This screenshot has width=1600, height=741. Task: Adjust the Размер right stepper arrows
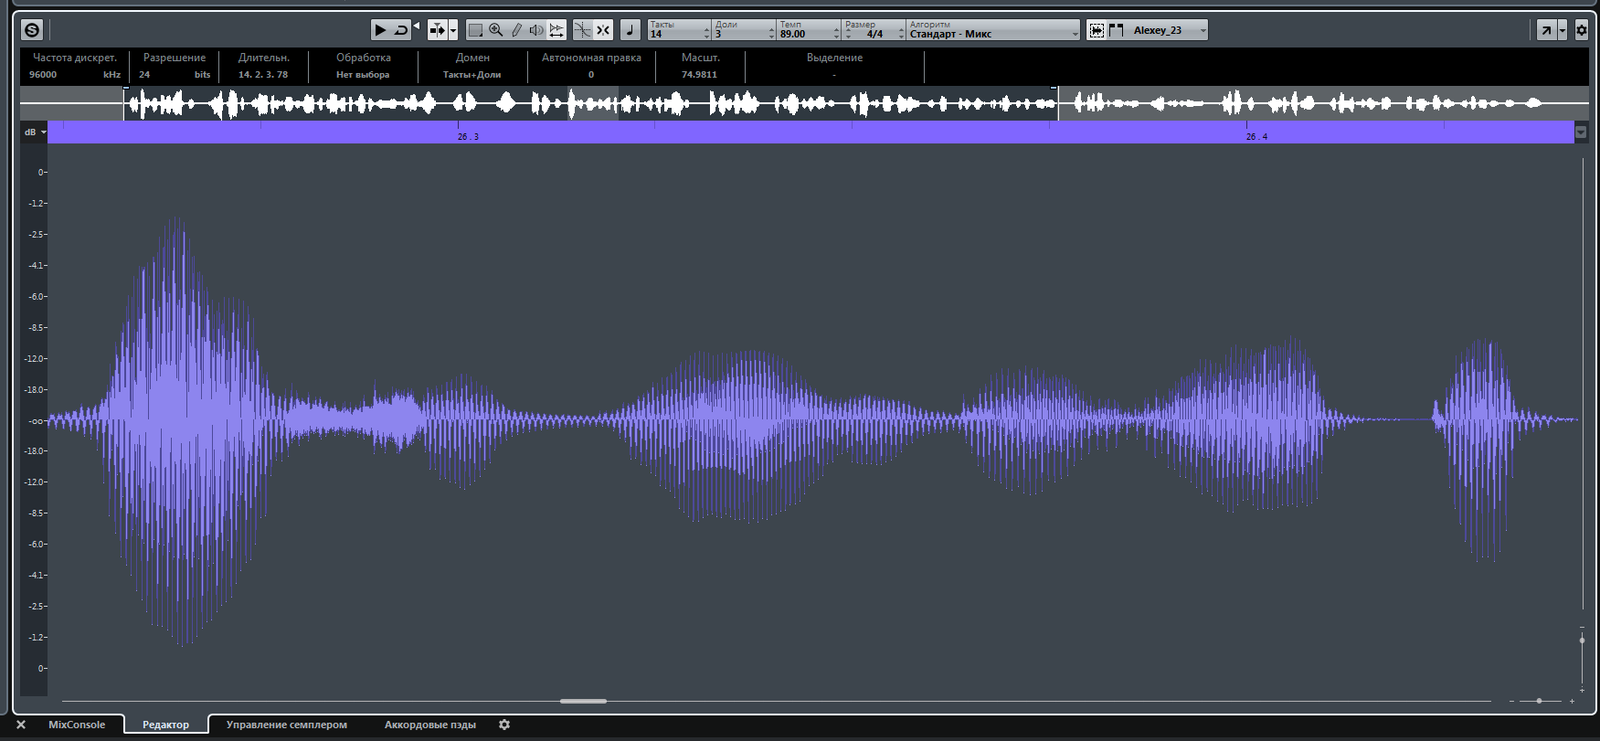(901, 33)
